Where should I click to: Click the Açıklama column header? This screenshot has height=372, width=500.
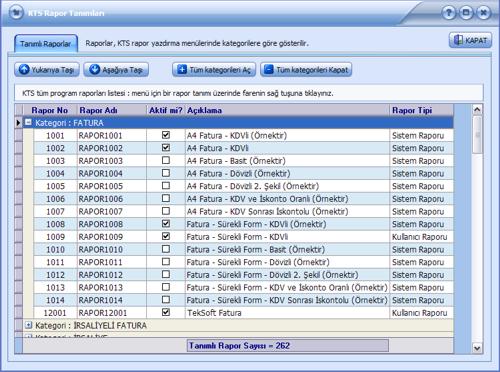pyautogui.click(x=287, y=110)
